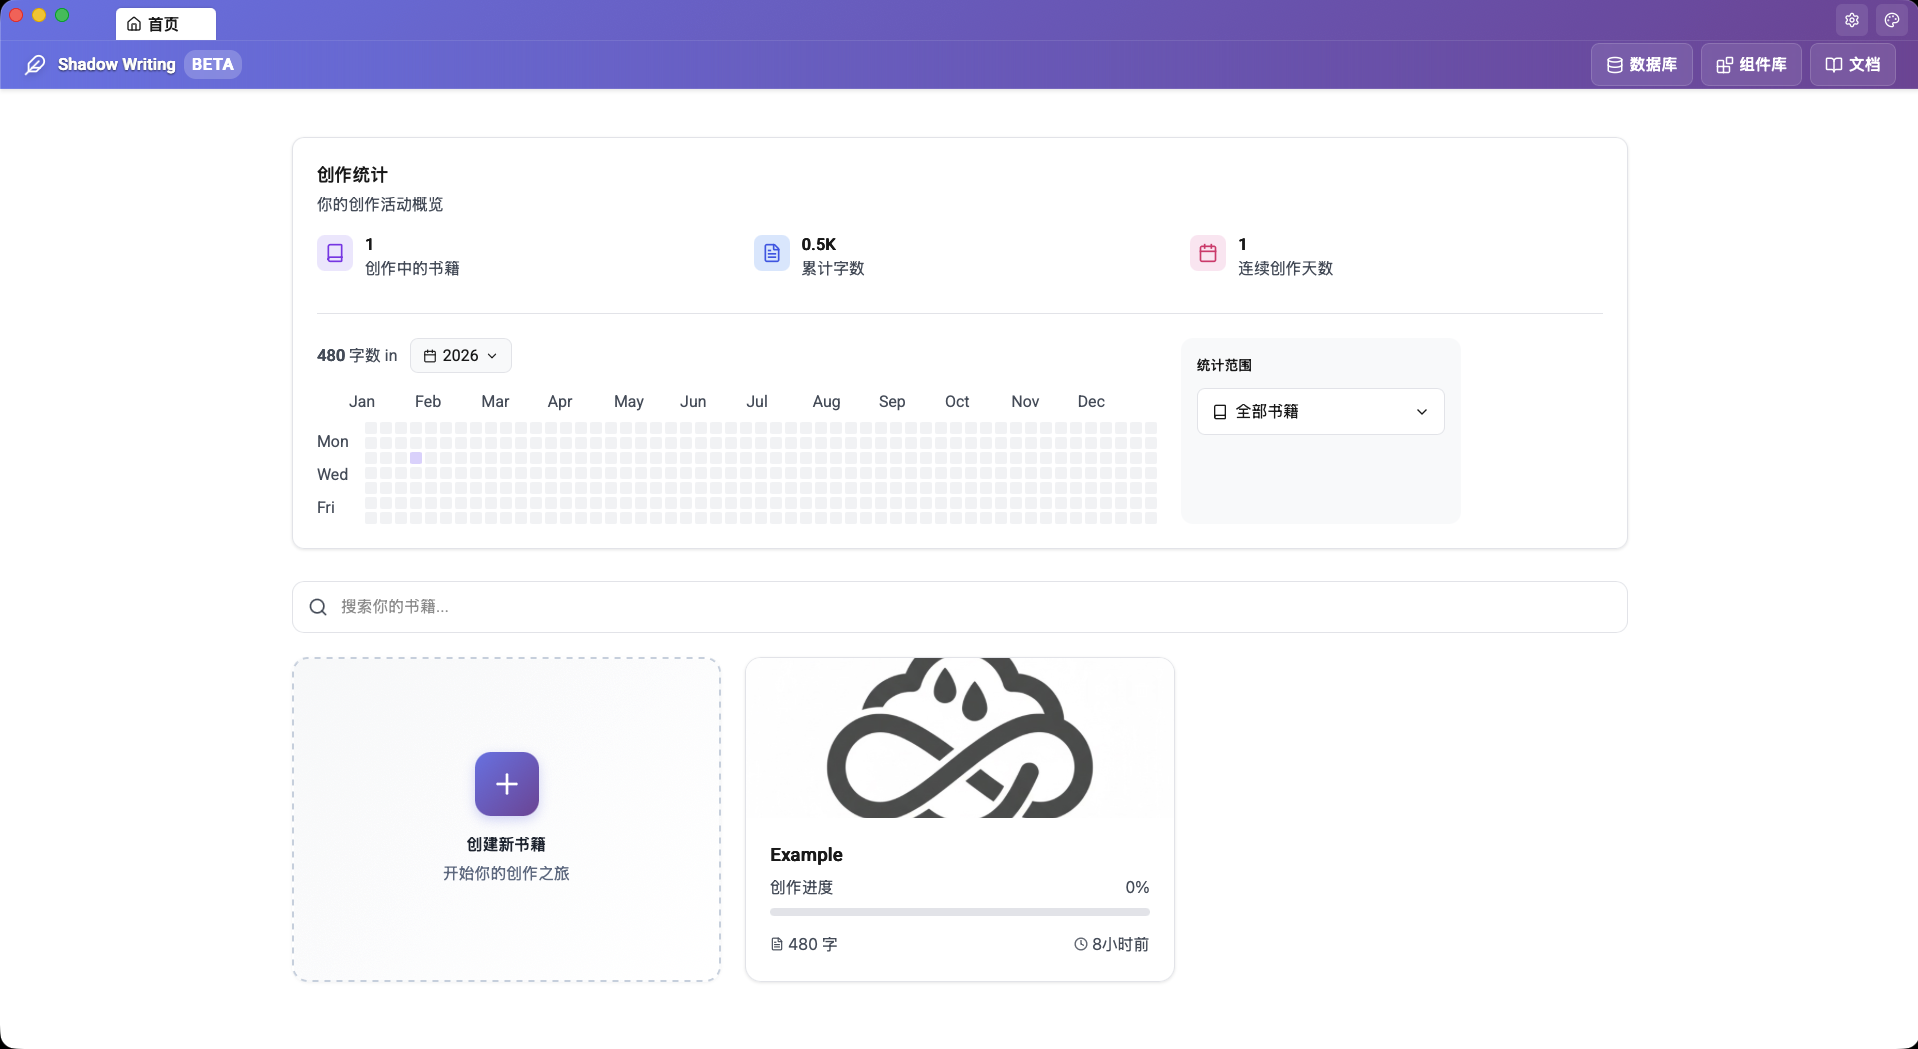Open the Example book cover thumbnail

(x=959, y=738)
